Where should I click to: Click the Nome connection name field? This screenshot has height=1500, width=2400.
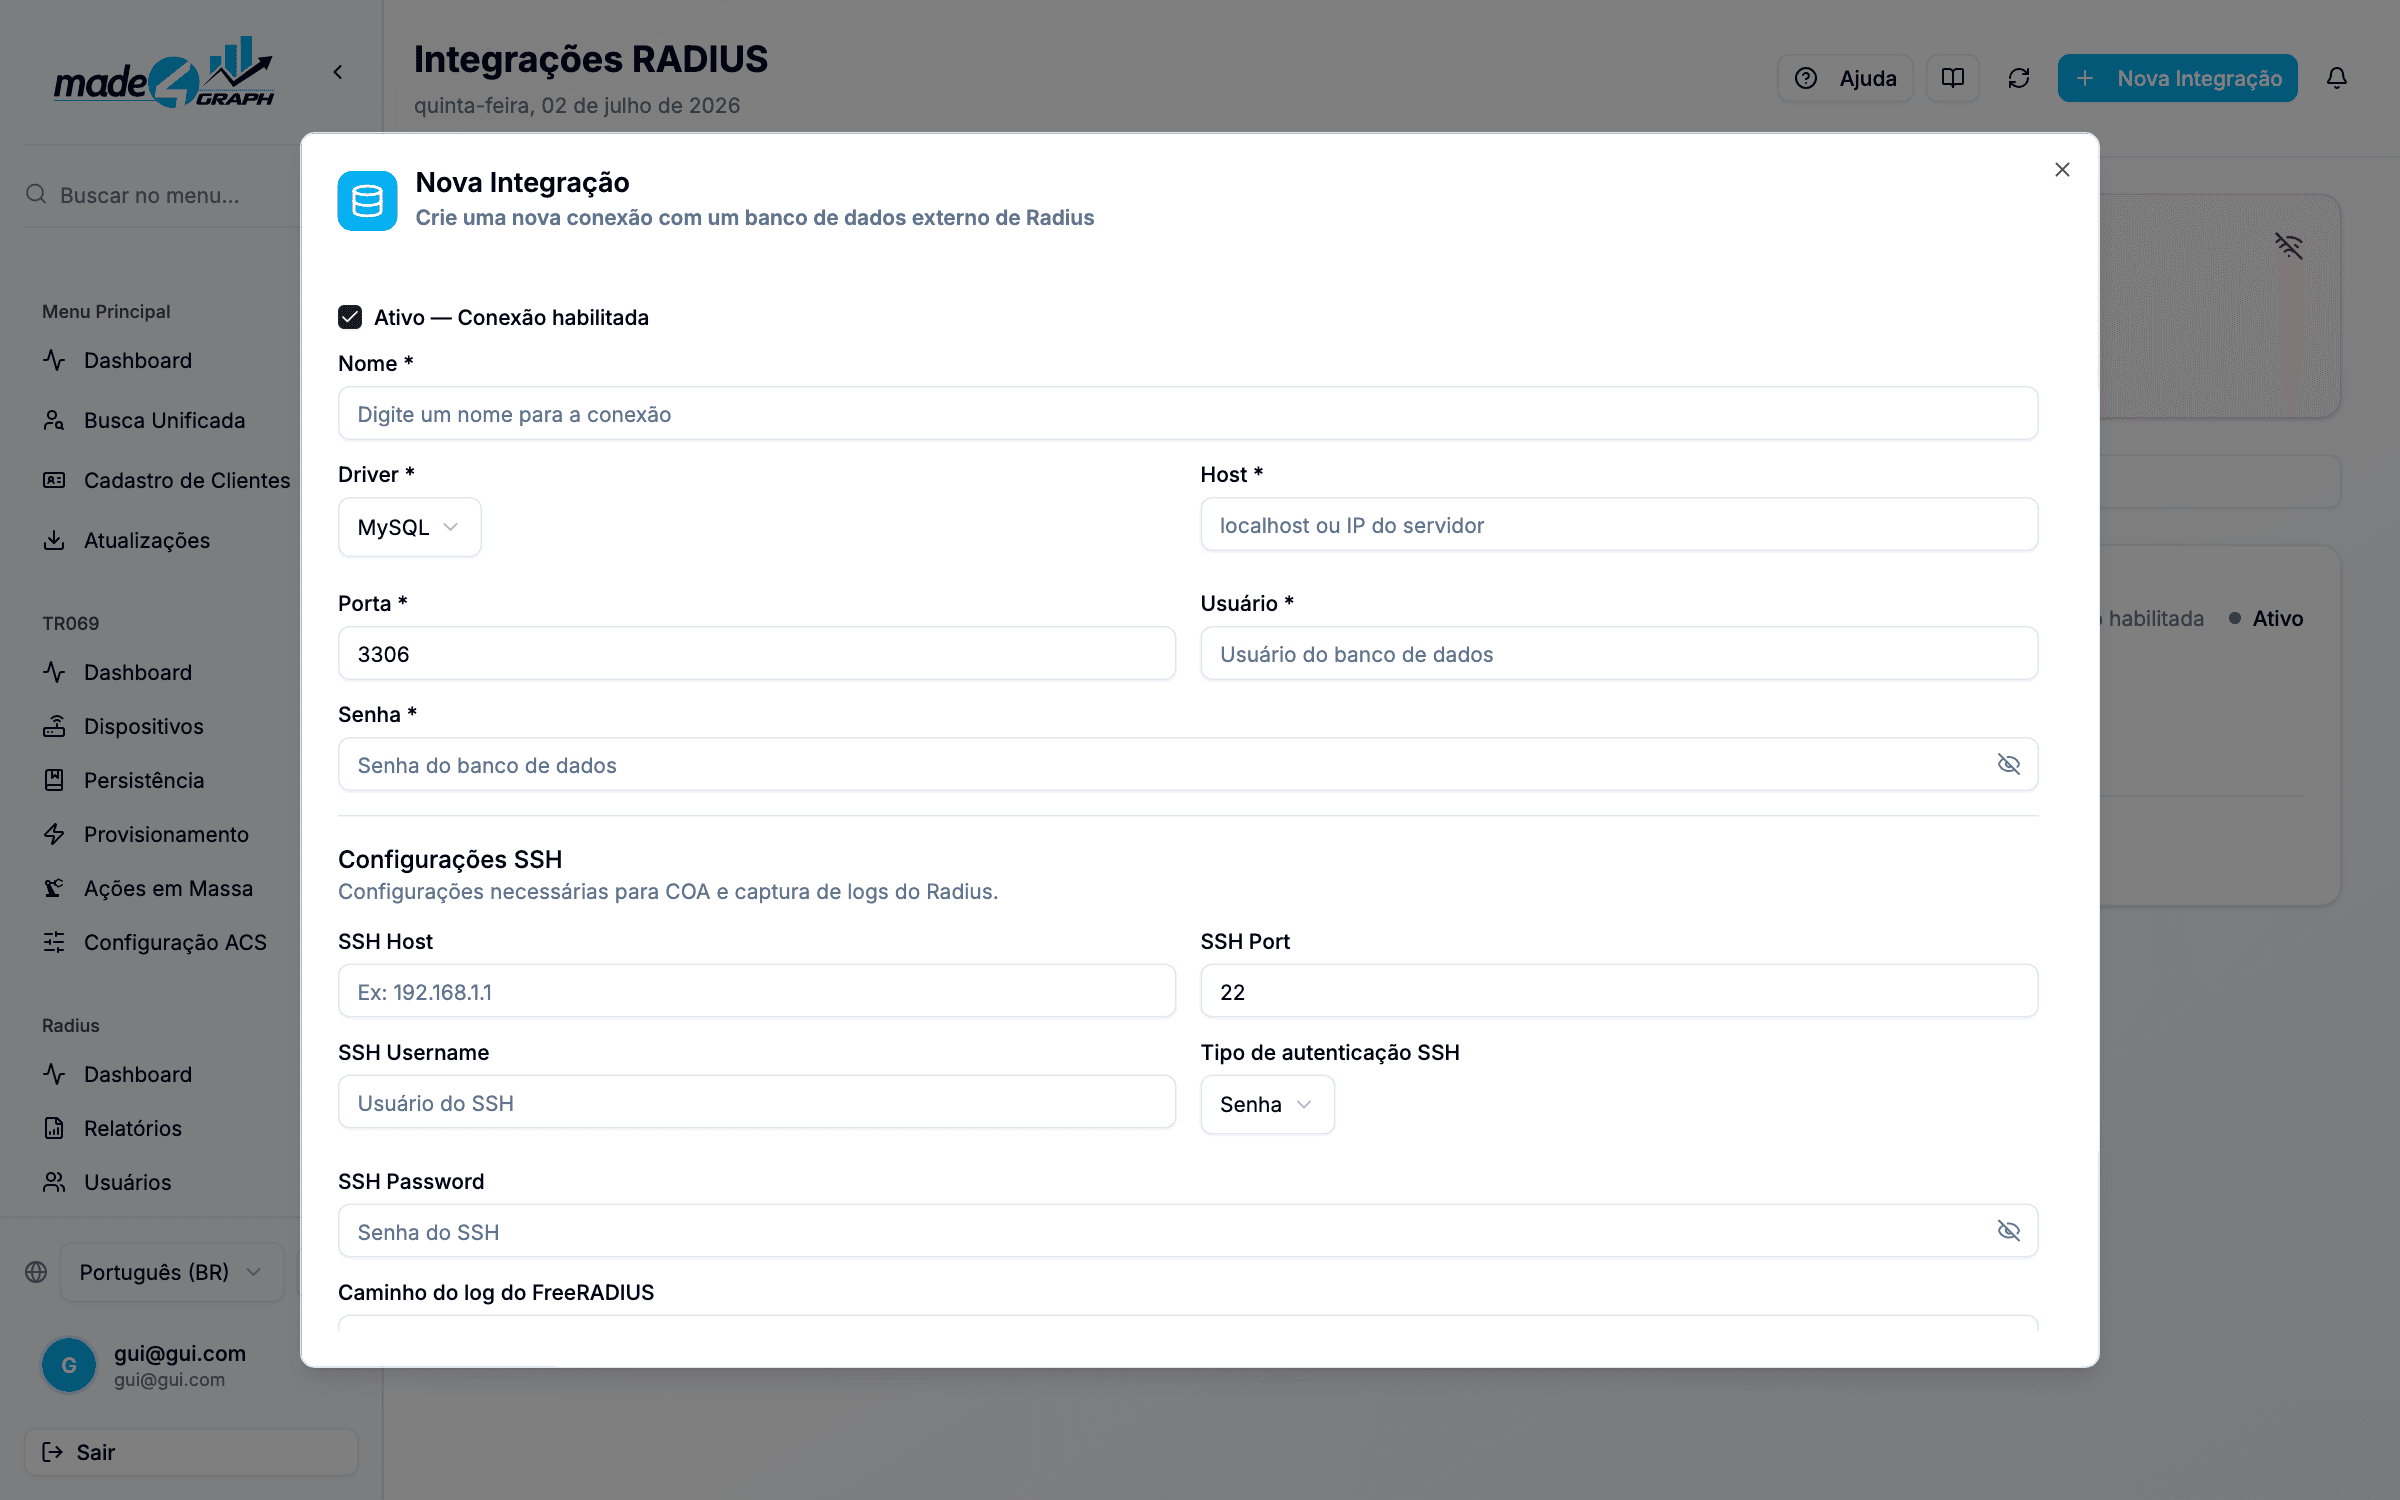tap(1188, 414)
